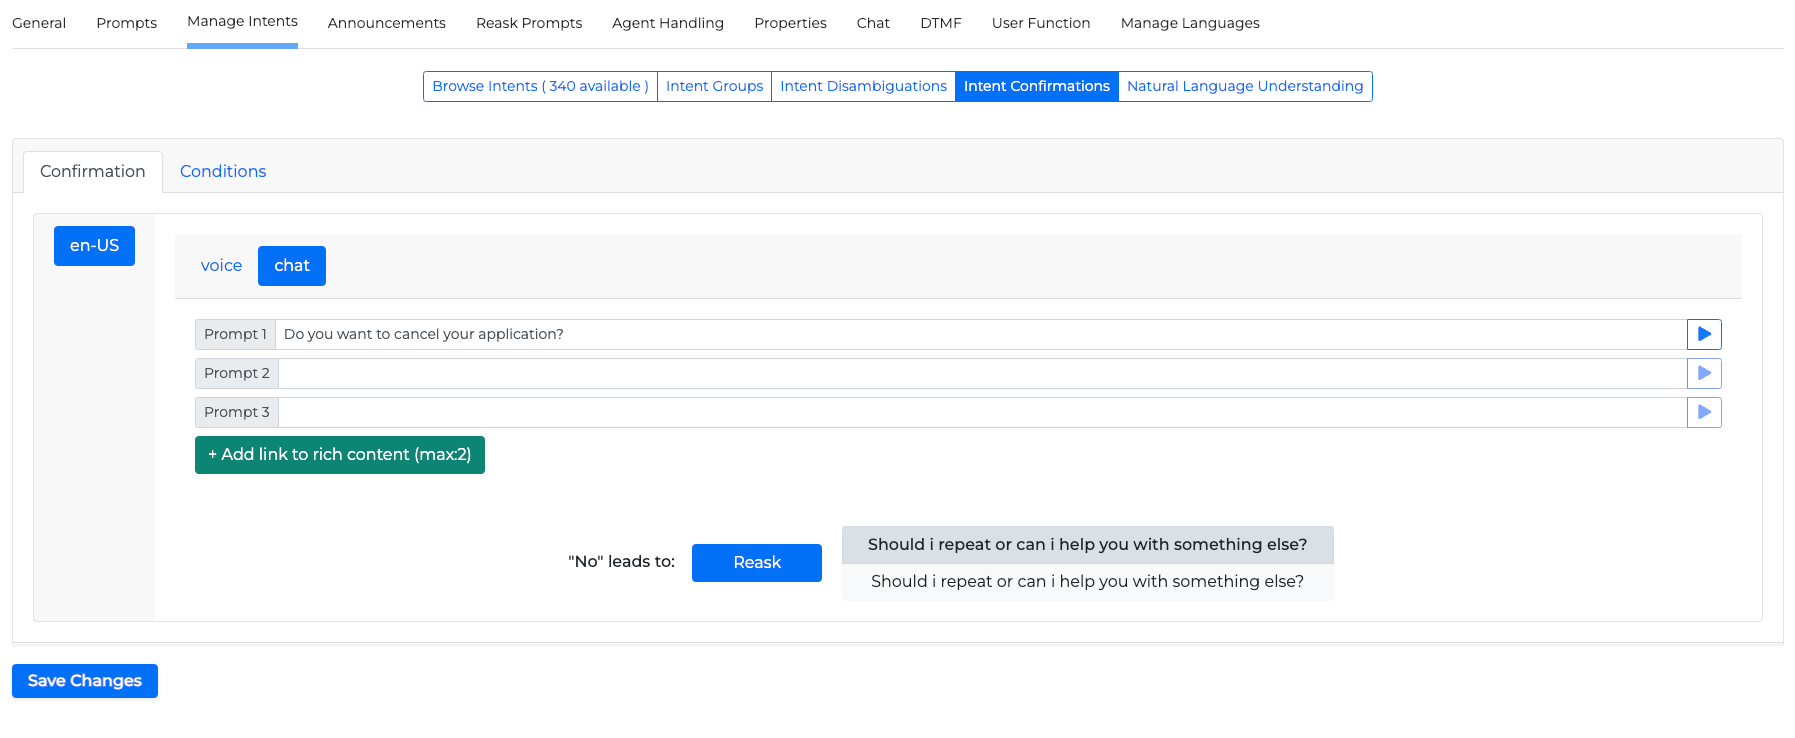
Task: Select the chat channel toggle
Action: pos(291,266)
